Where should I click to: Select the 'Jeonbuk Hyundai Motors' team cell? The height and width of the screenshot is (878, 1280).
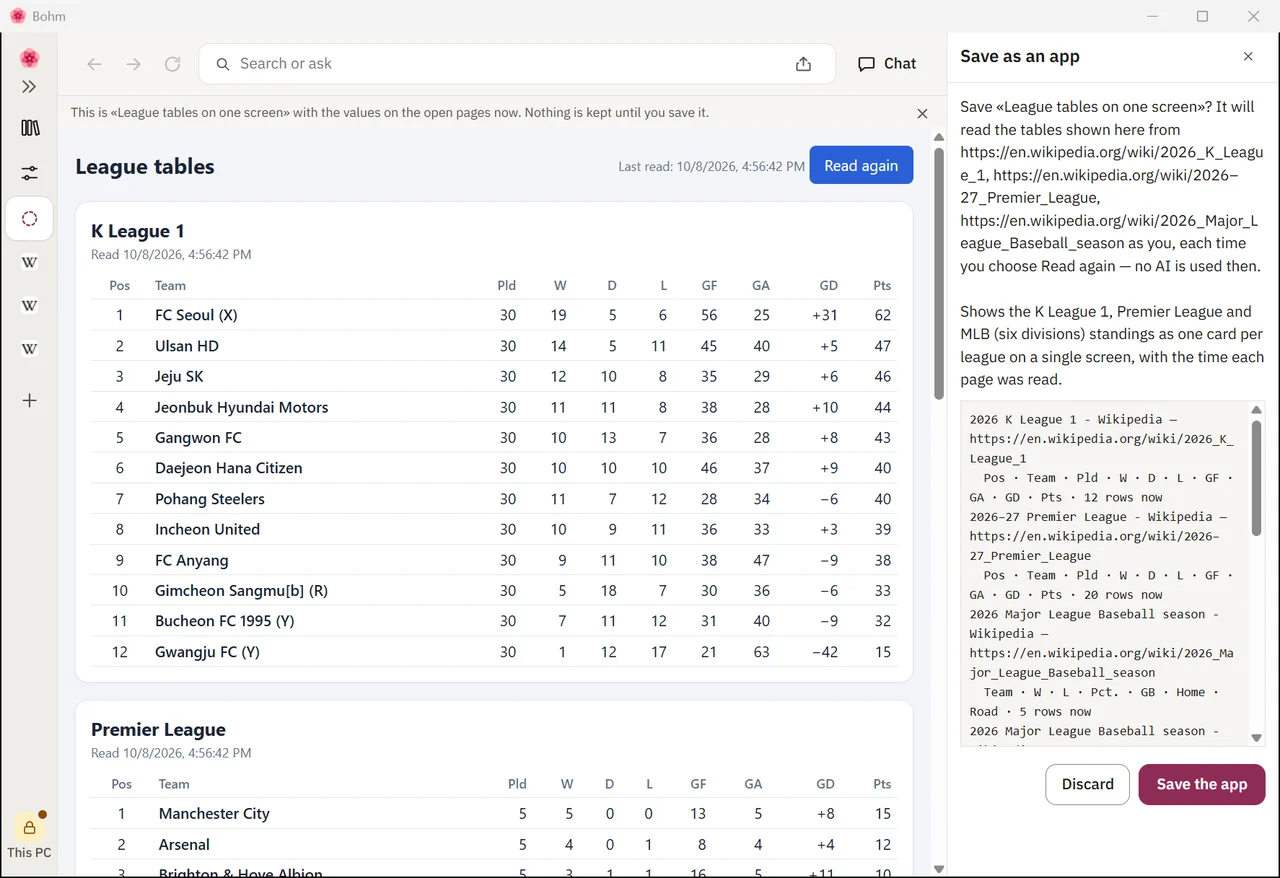click(241, 407)
